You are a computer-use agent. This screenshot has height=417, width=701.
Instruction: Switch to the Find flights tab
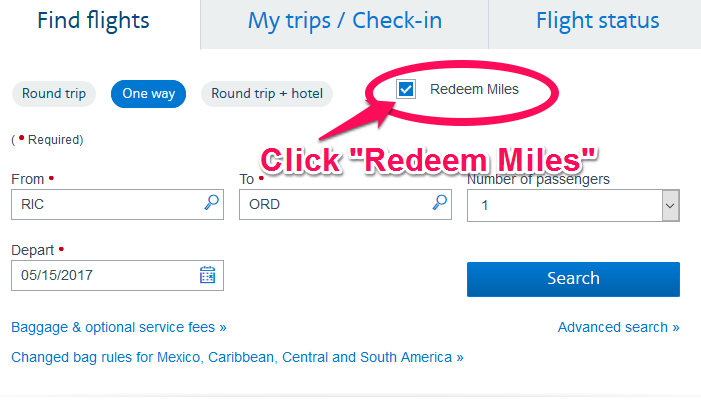(93, 21)
